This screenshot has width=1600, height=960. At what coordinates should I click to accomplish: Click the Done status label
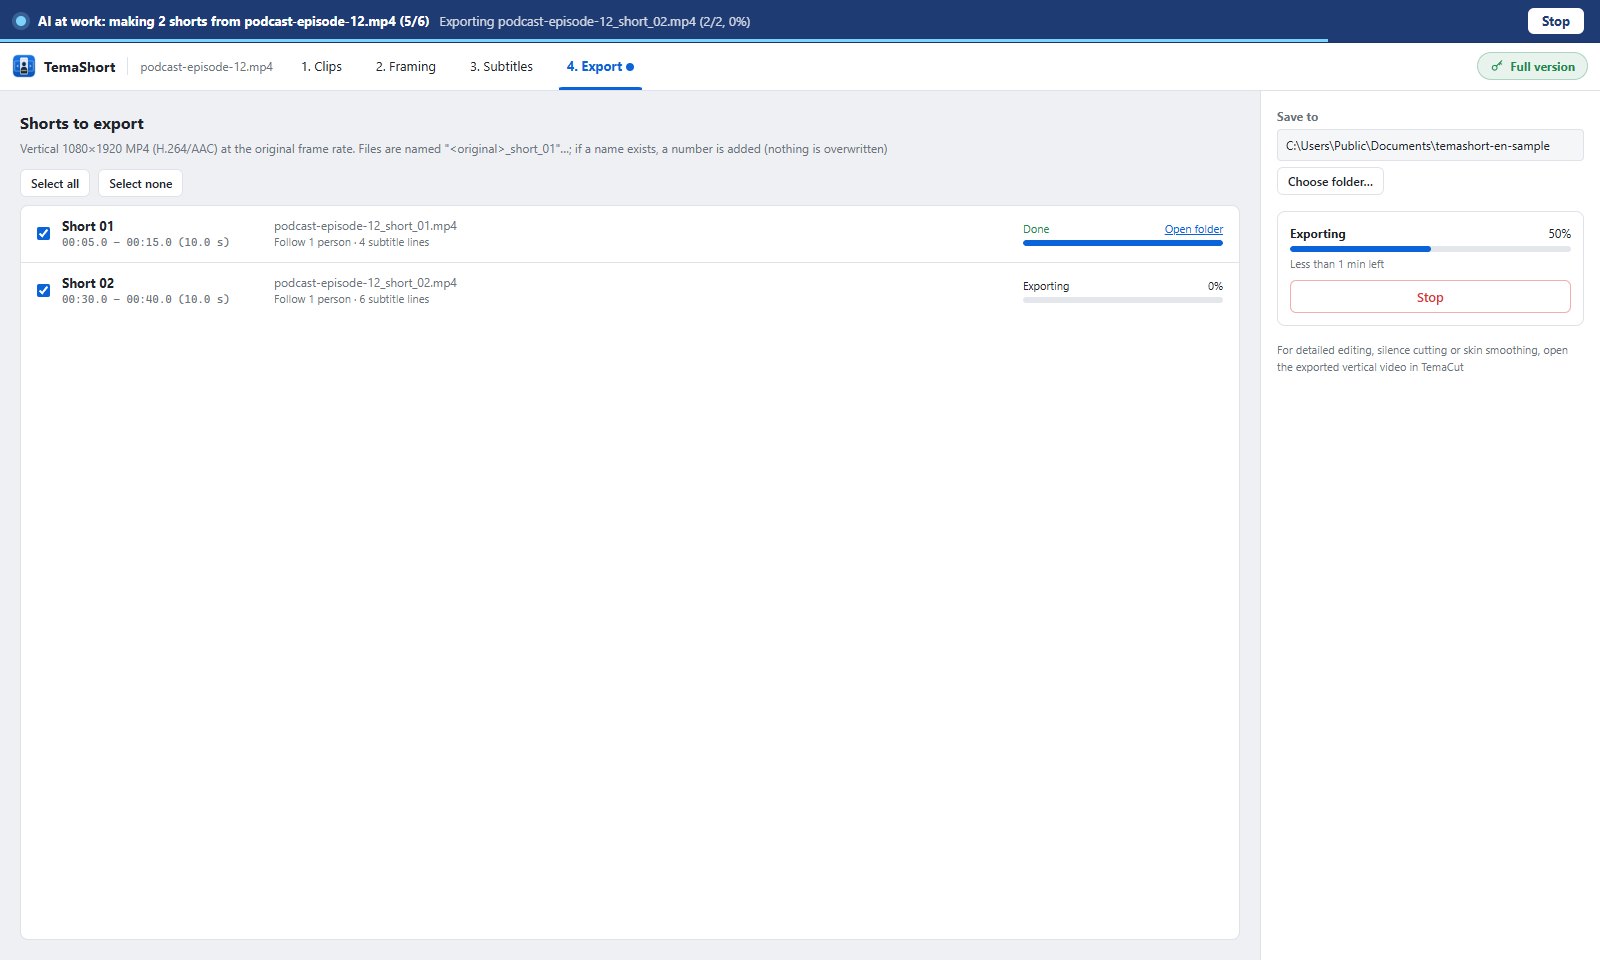[x=1036, y=229]
